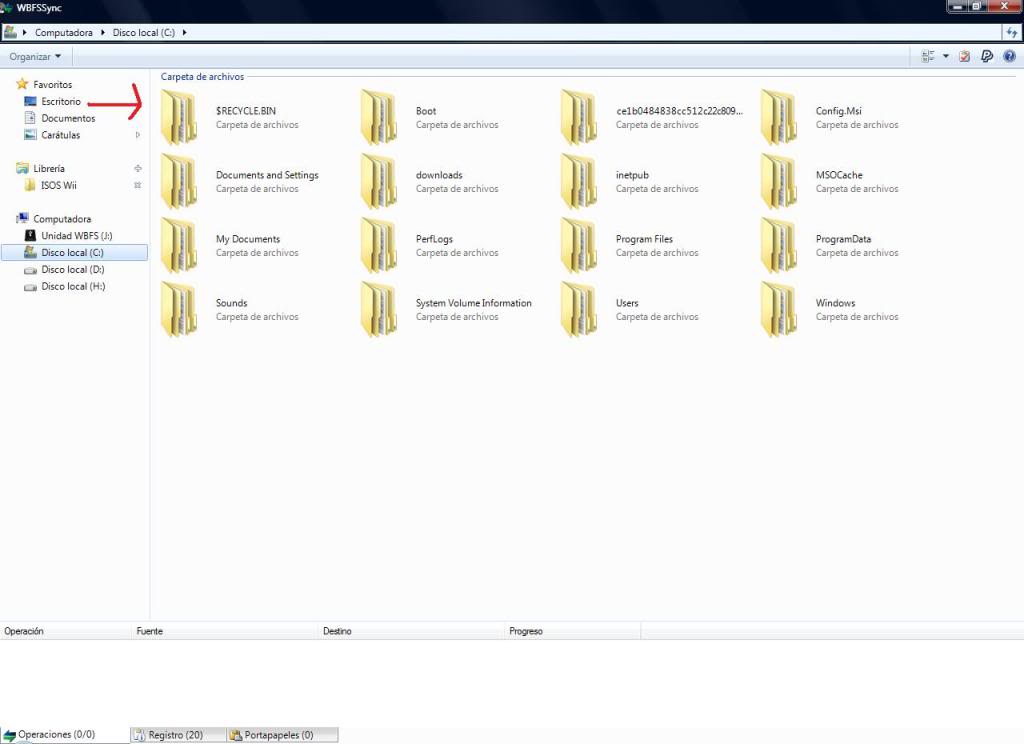
Task: Select the Program Files folder icon
Action: click(579, 246)
